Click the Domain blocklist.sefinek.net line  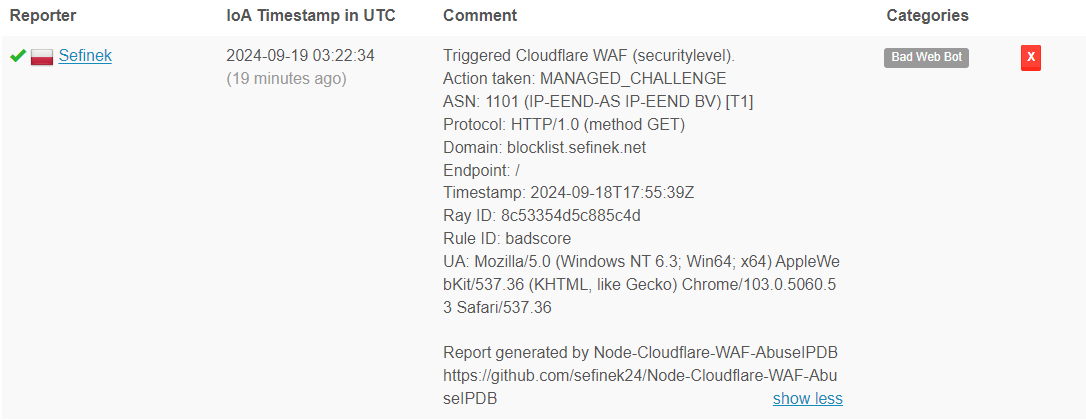coord(544,147)
